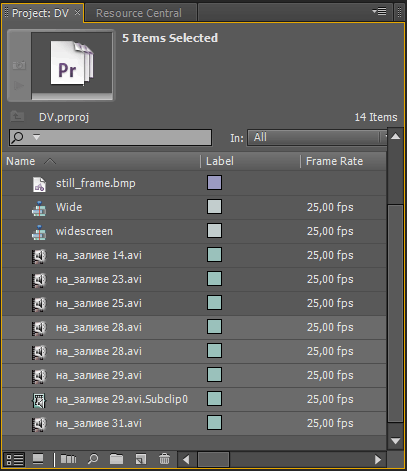Click the New Item icon

click(x=140, y=459)
